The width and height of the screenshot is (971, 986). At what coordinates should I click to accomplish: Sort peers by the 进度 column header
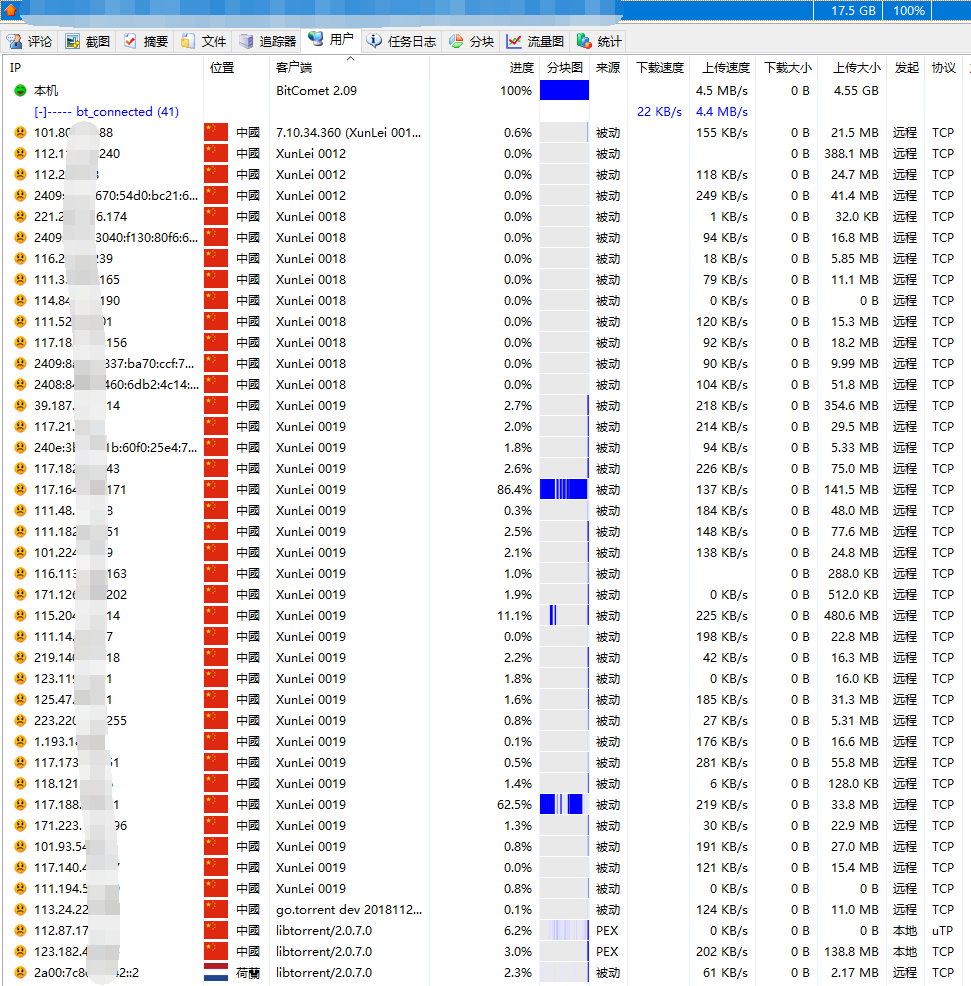pos(521,68)
